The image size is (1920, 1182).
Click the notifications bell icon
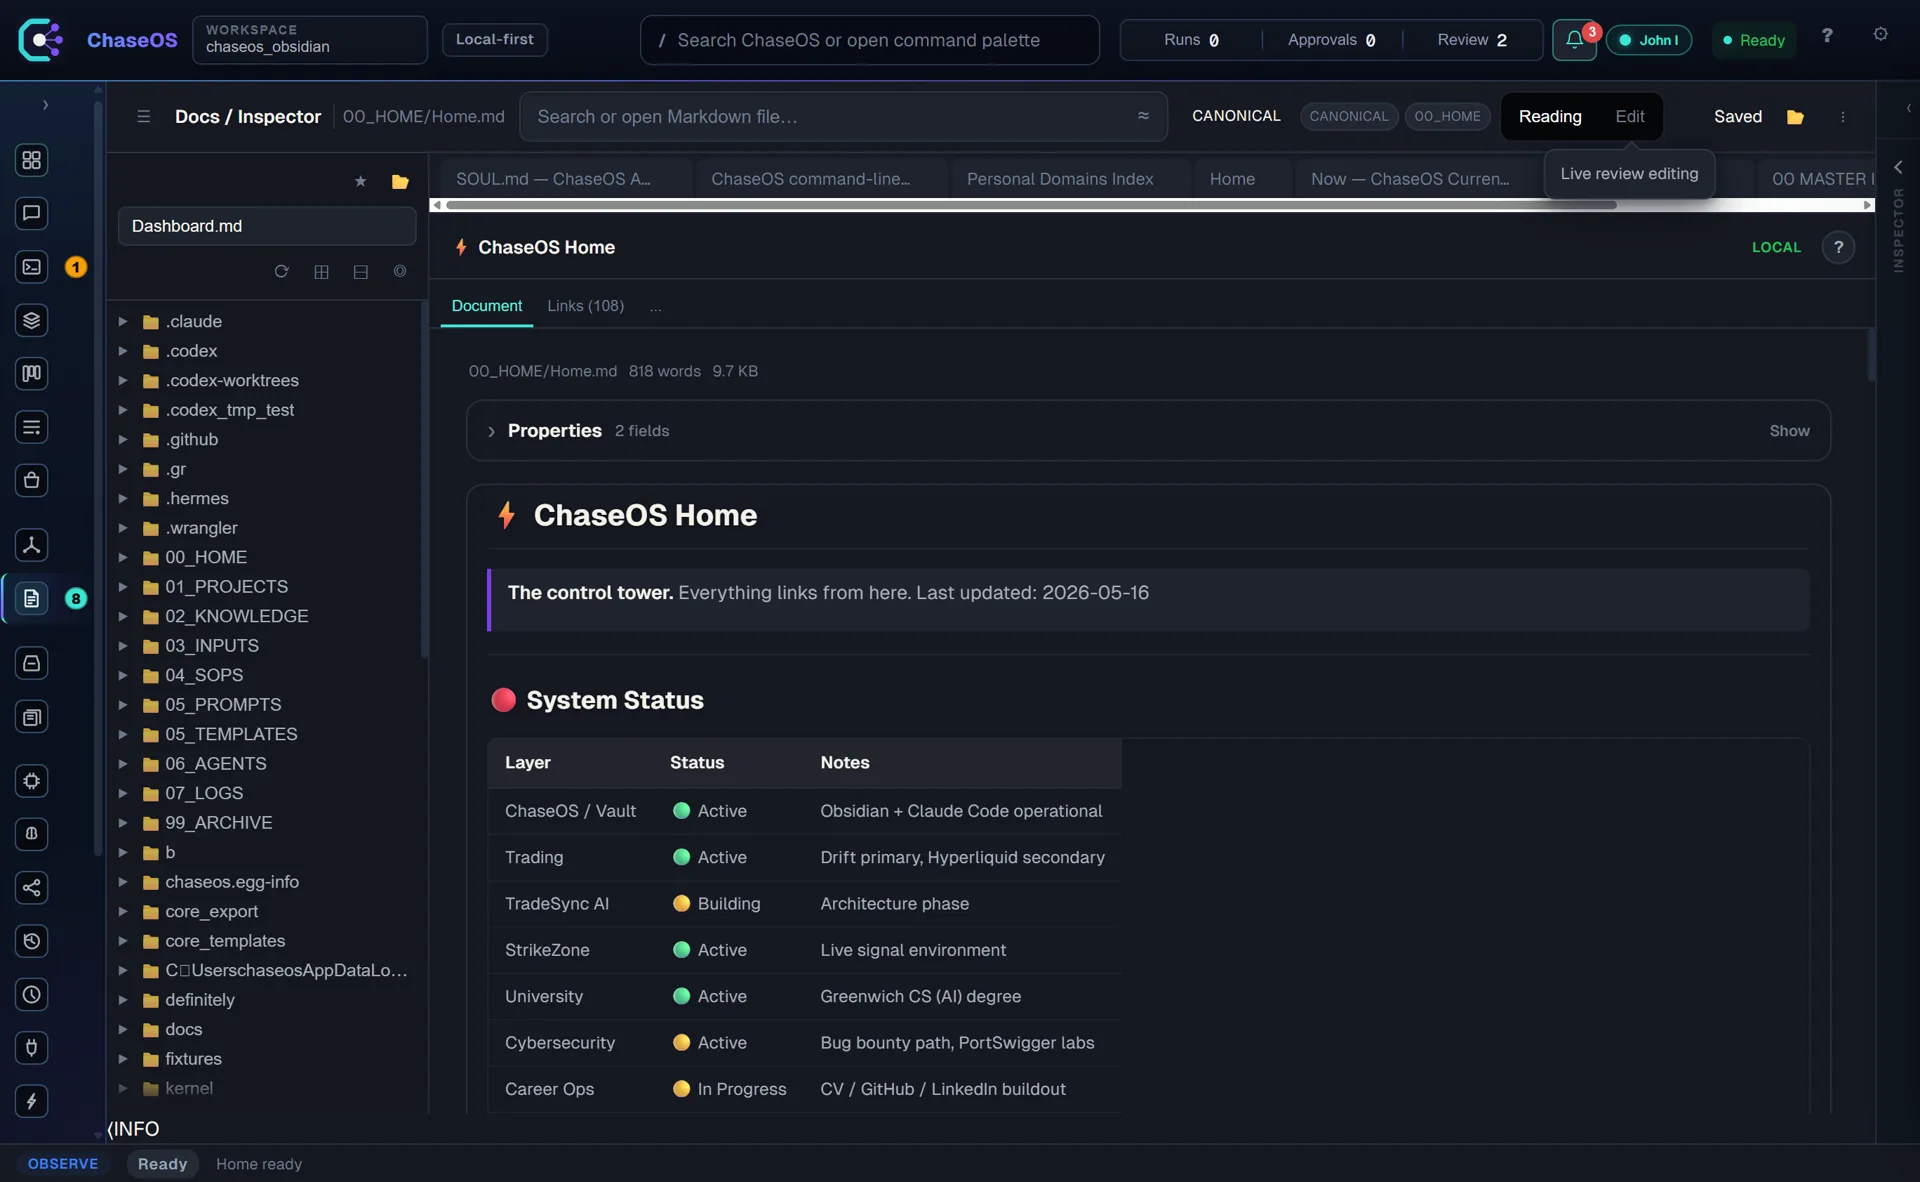point(1574,40)
